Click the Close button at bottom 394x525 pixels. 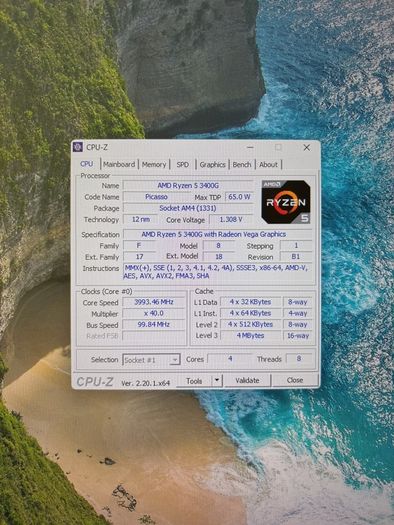295,380
